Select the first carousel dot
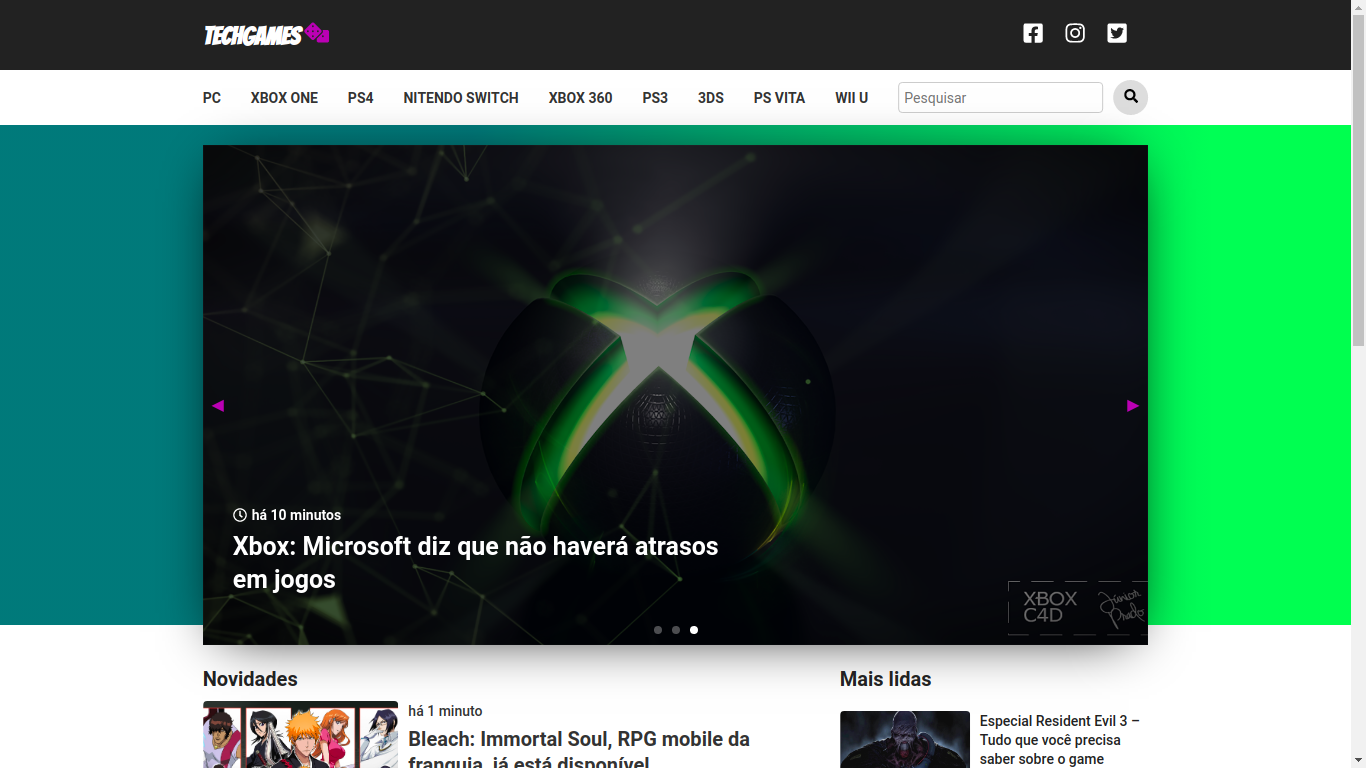The image size is (1366, 768). [x=658, y=630]
